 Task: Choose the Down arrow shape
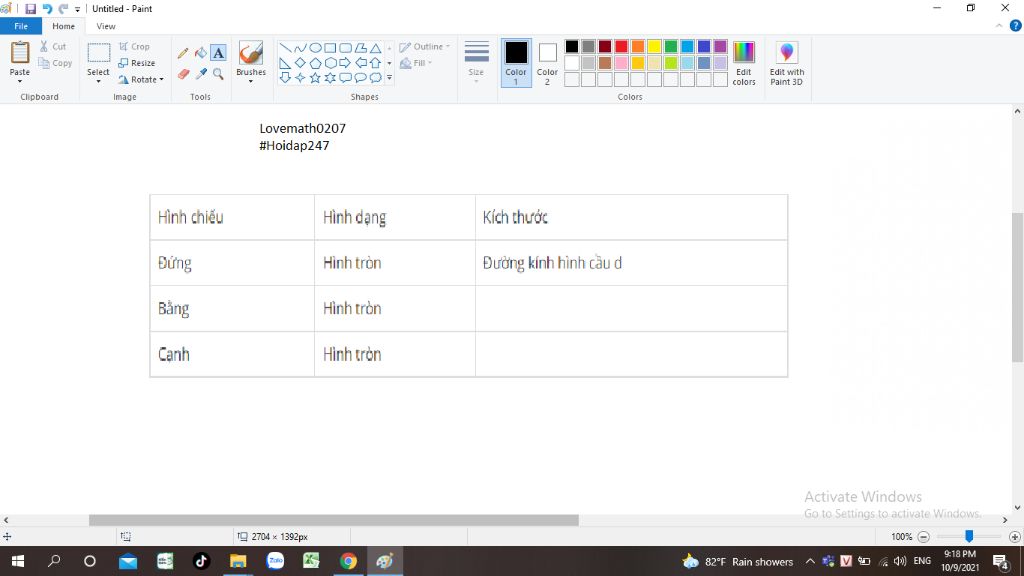[x=285, y=78]
